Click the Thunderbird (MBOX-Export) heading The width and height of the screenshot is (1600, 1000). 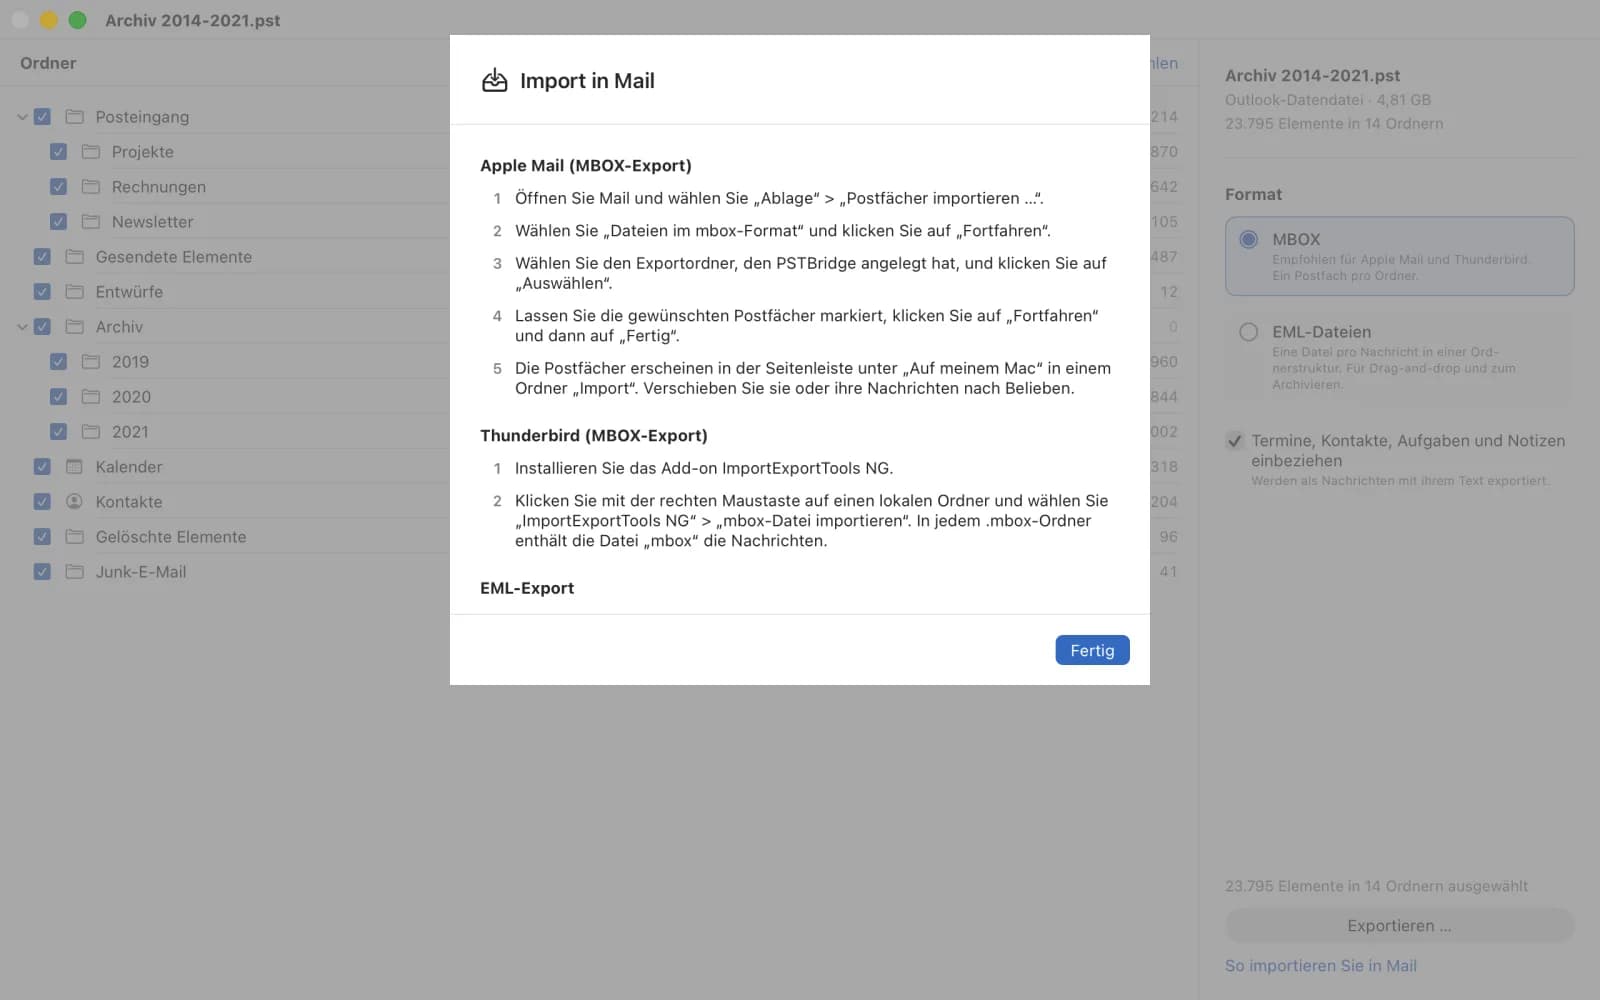(593, 436)
